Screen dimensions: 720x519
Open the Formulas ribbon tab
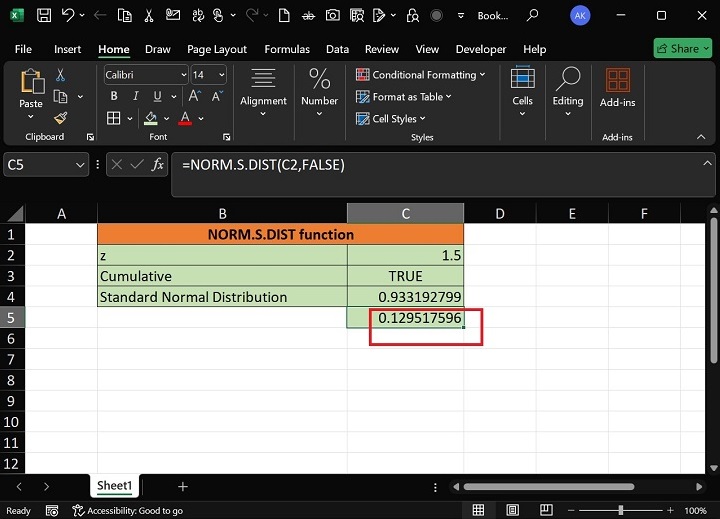point(287,49)
